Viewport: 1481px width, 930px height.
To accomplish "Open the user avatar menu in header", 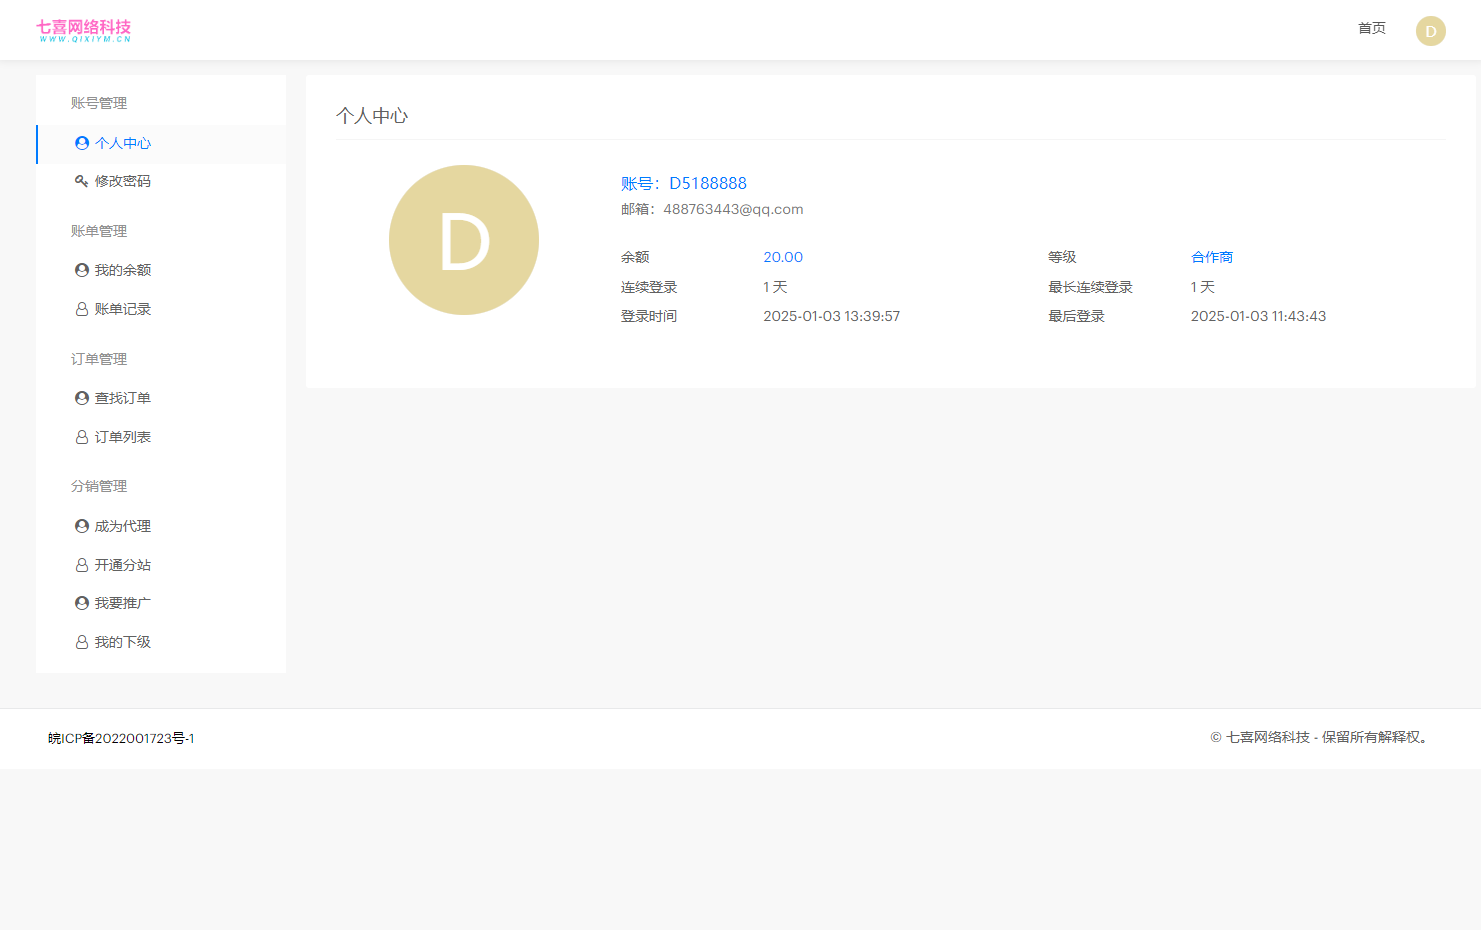I will point(1430,31).
